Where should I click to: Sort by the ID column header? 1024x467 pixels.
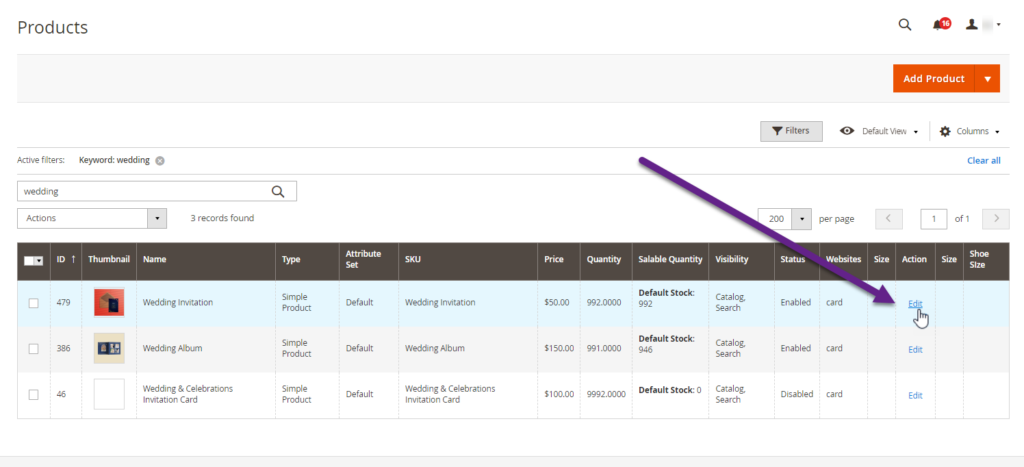[66, 260]
